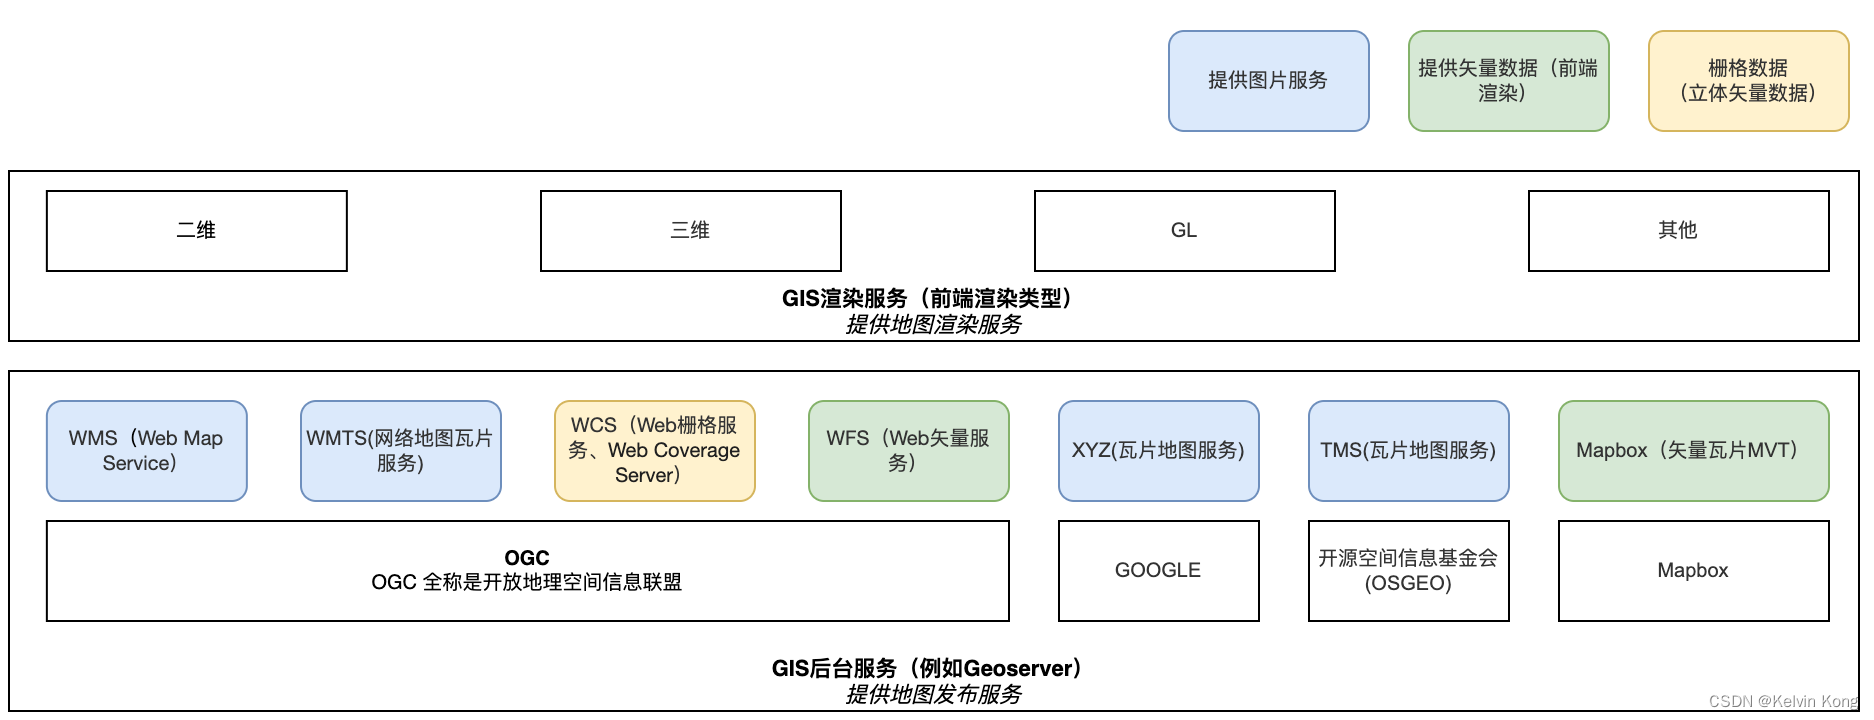Screen dimensions: 1874x720
Task: Click the GL box
Action: (x=1185, y=231)
